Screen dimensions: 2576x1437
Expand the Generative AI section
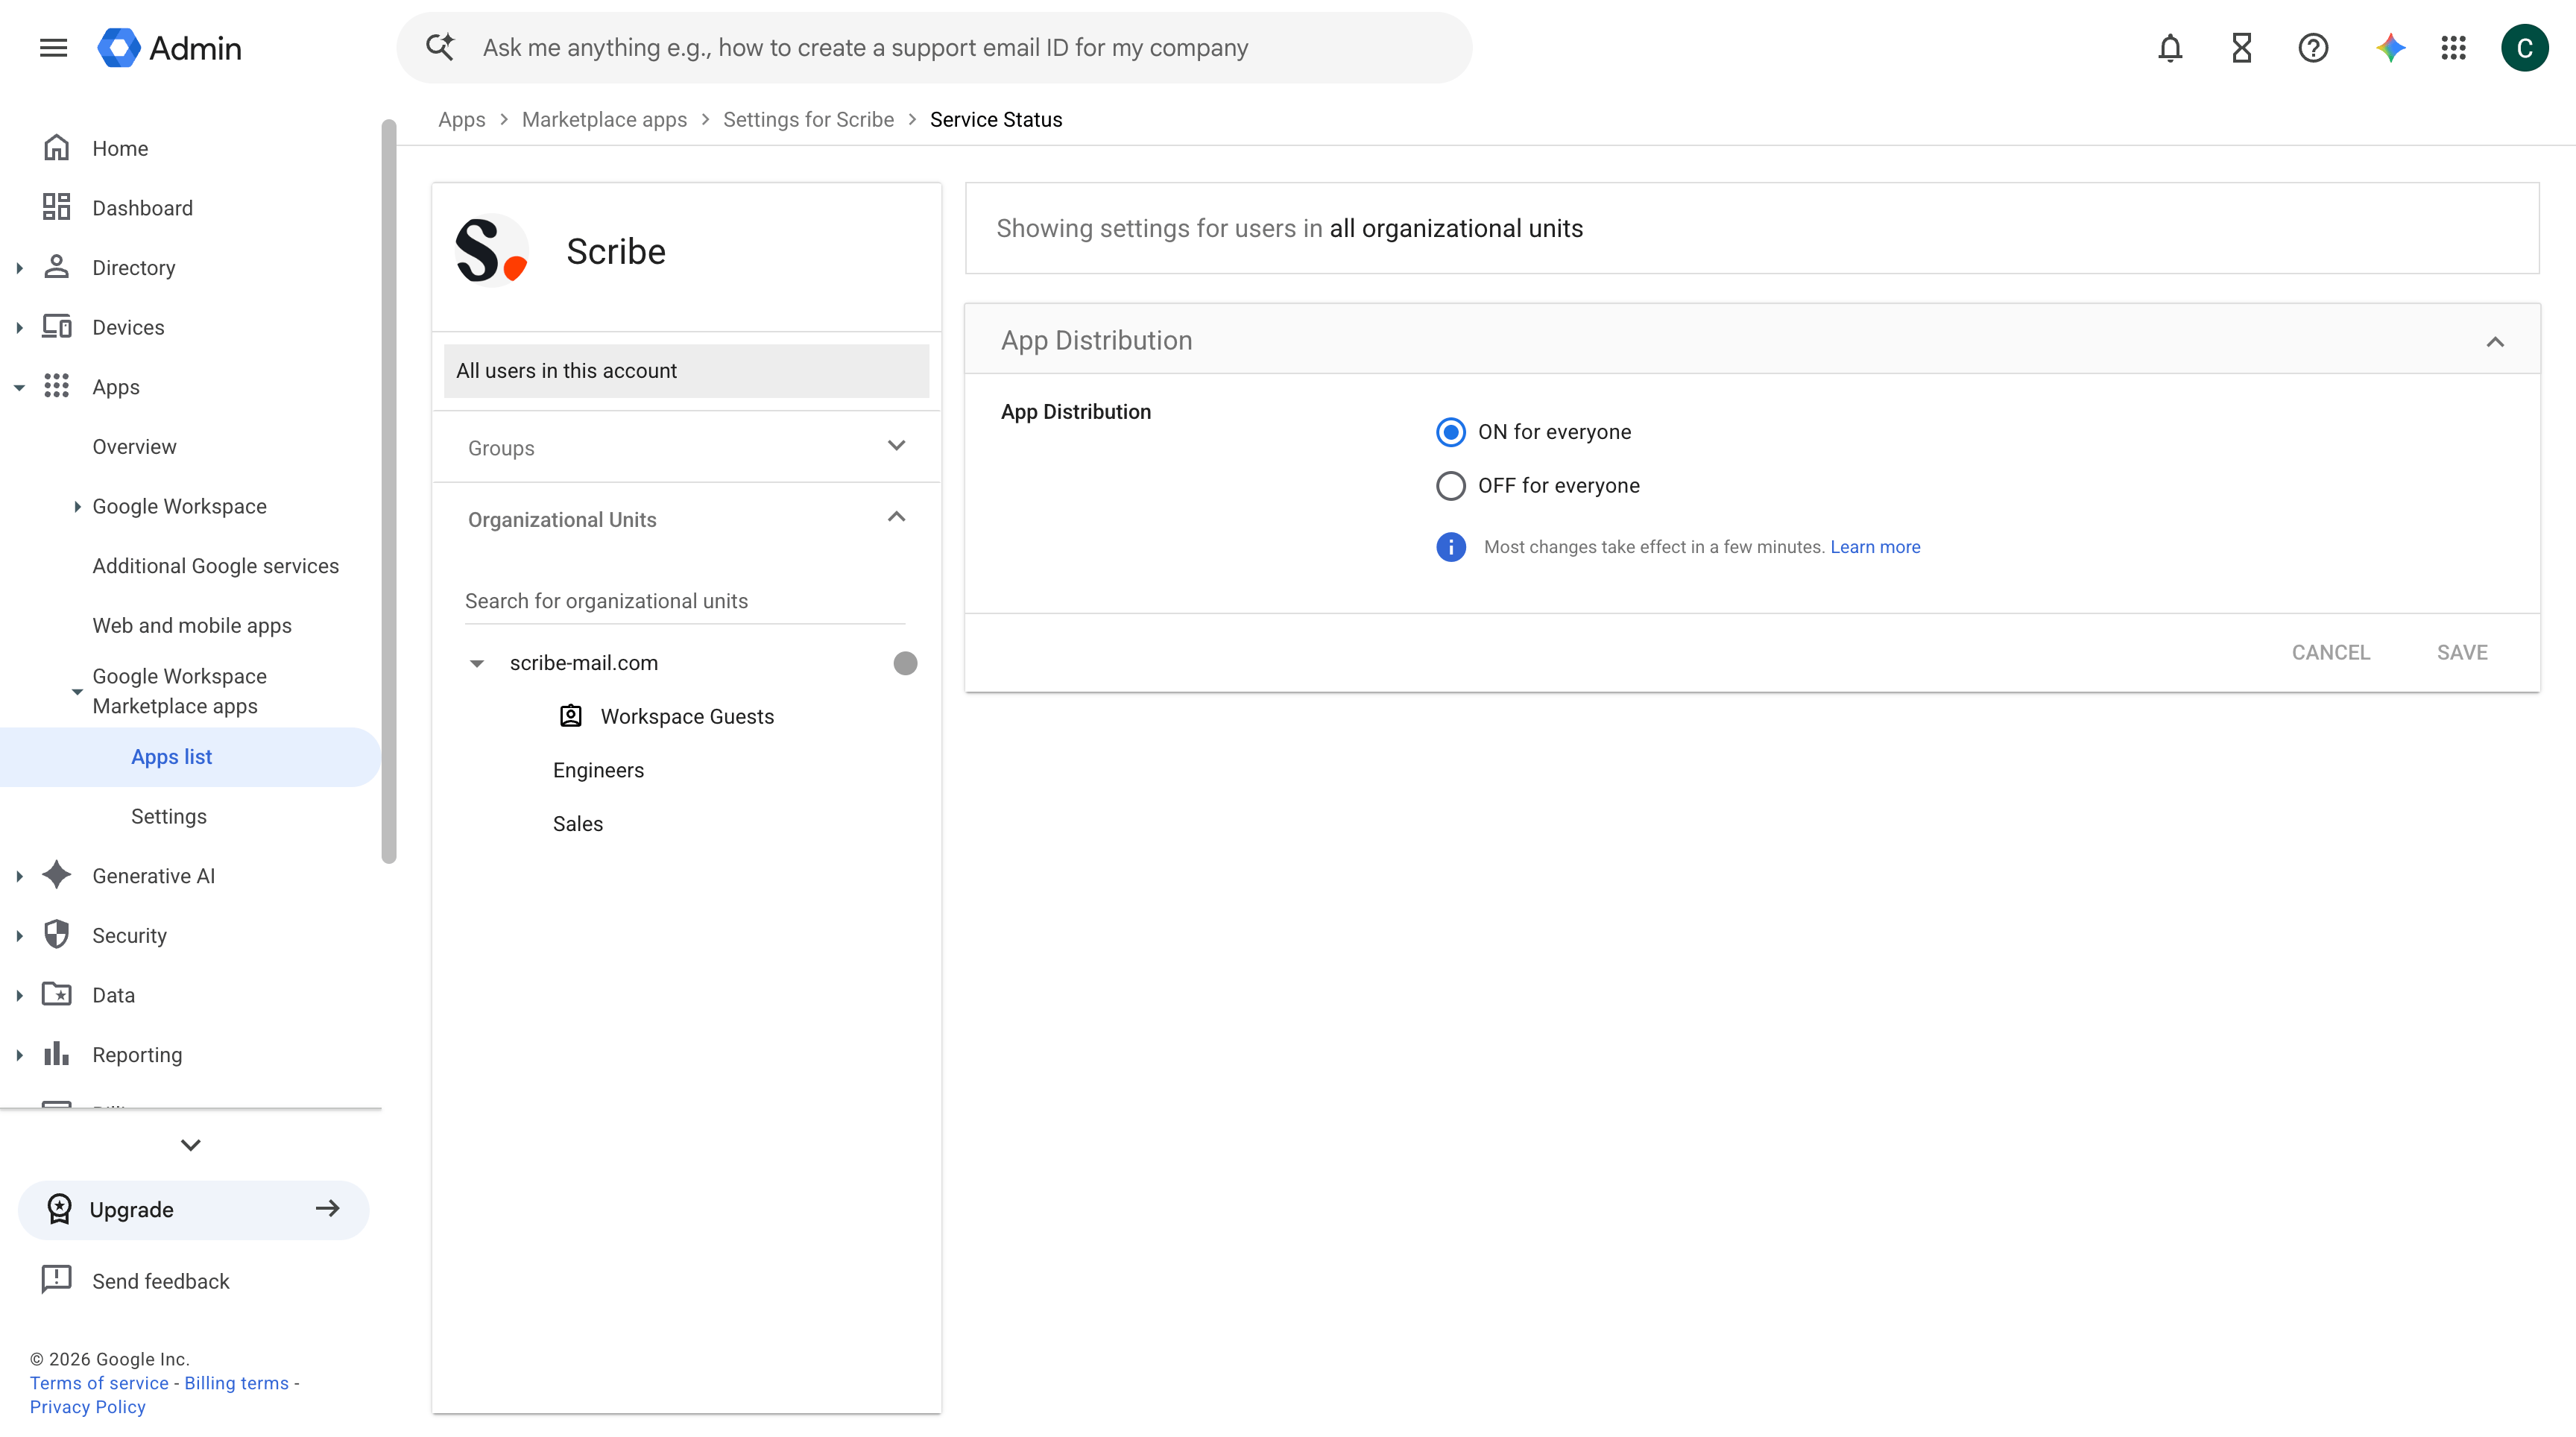tap(19, 876)
